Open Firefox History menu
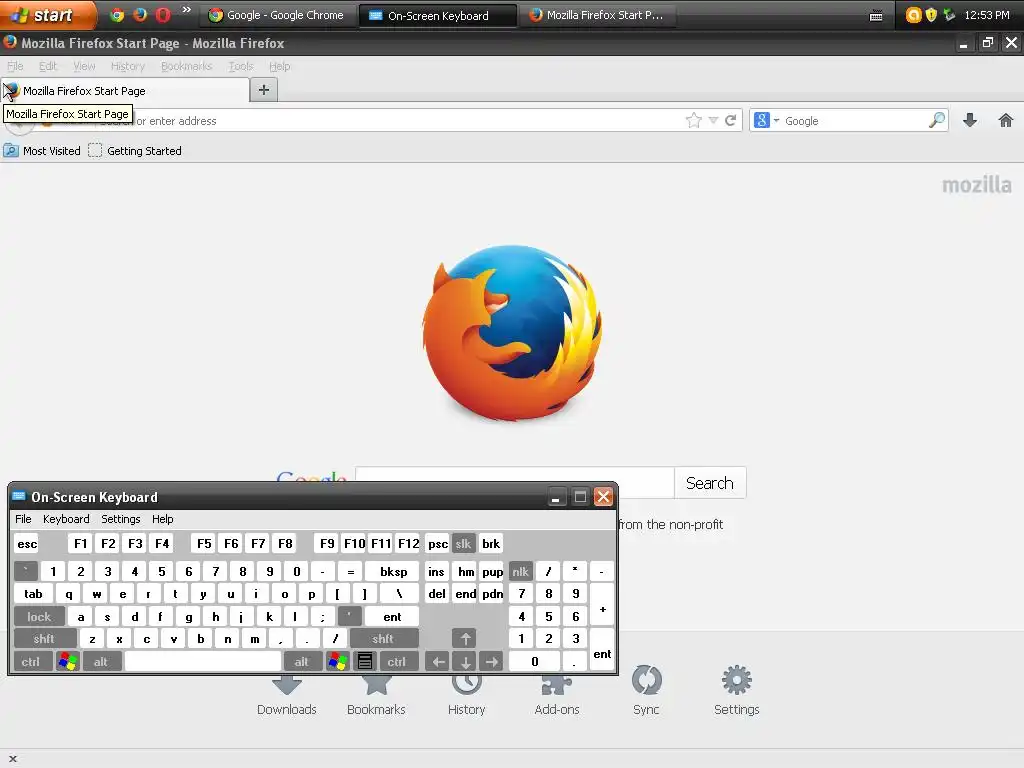Viewport: 1024px width, 768px height. [x=128, y=66]
